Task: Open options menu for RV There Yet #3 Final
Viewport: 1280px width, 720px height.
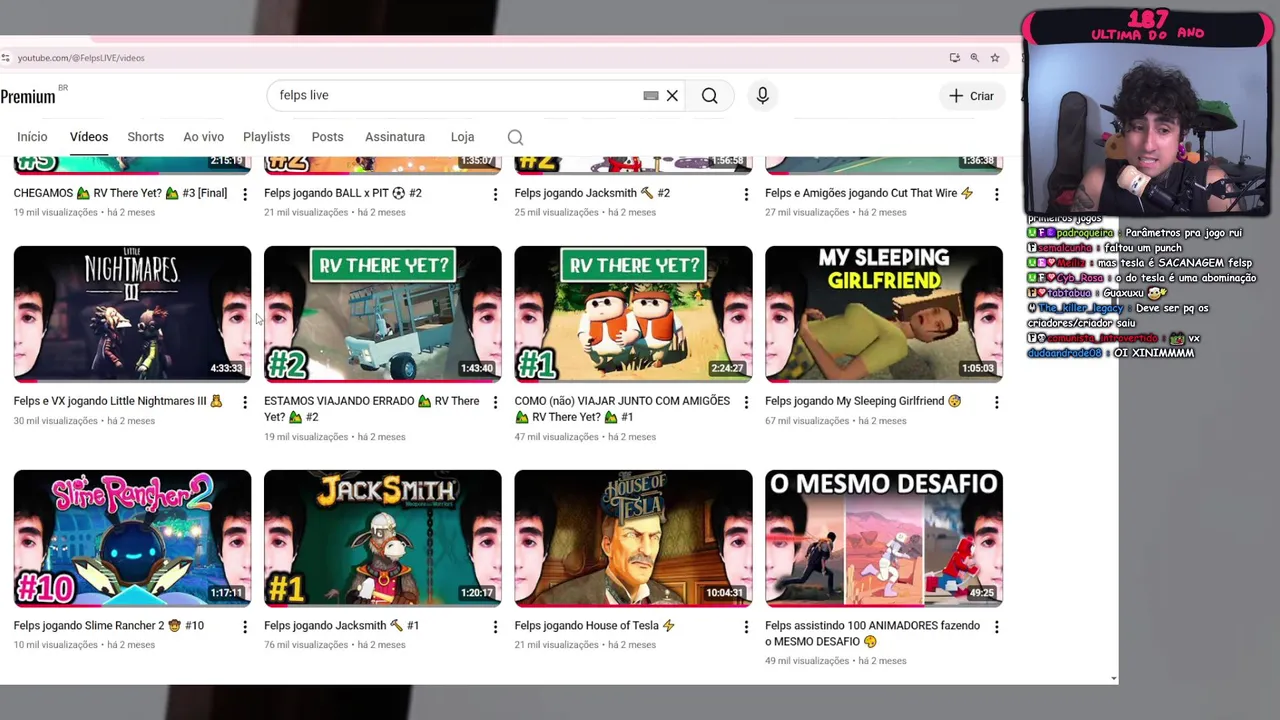Action: 245,194
